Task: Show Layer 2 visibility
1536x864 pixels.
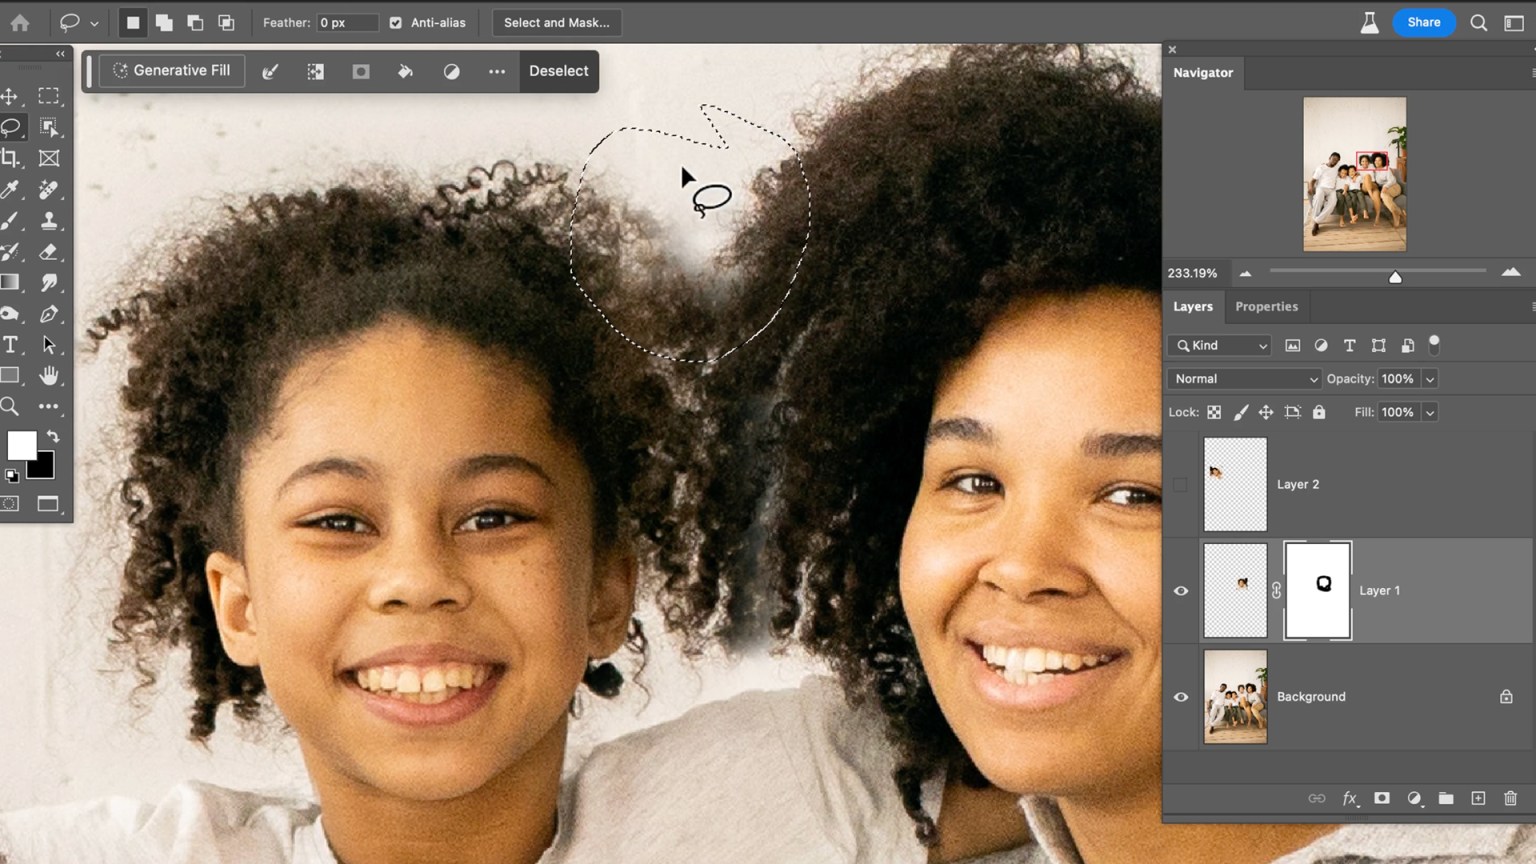Action: [1180, 484]
